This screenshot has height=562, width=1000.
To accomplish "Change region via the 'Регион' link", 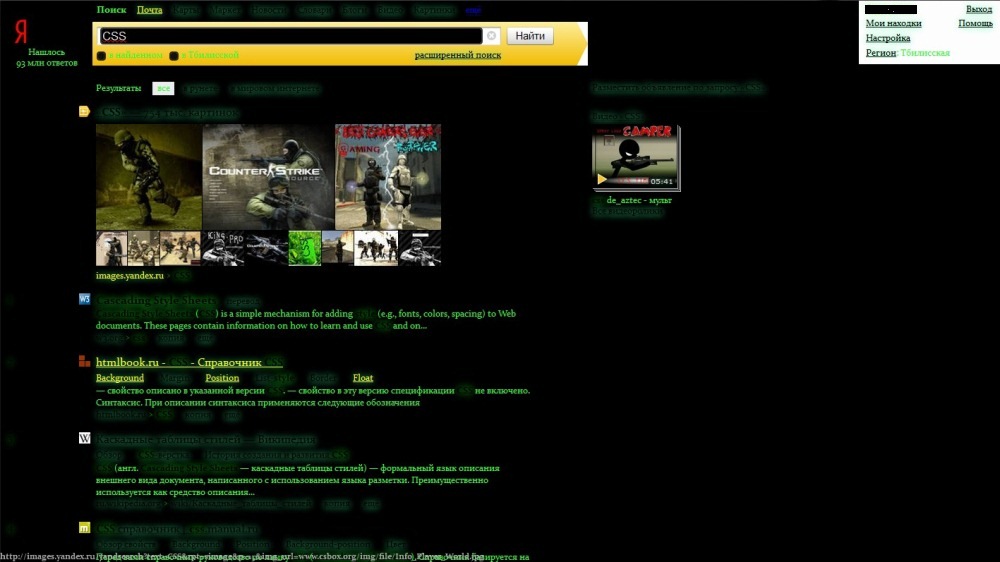I will (880, 52).
